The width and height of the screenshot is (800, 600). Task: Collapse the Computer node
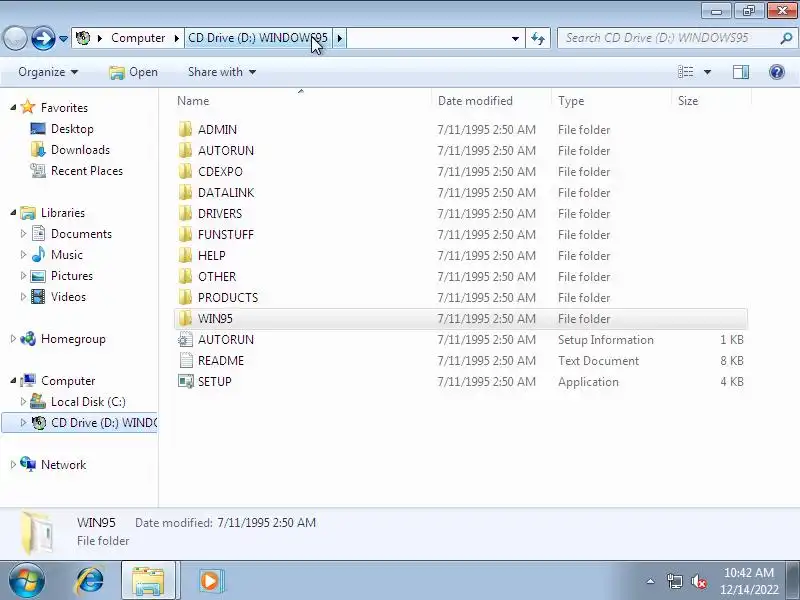(13, 380)
